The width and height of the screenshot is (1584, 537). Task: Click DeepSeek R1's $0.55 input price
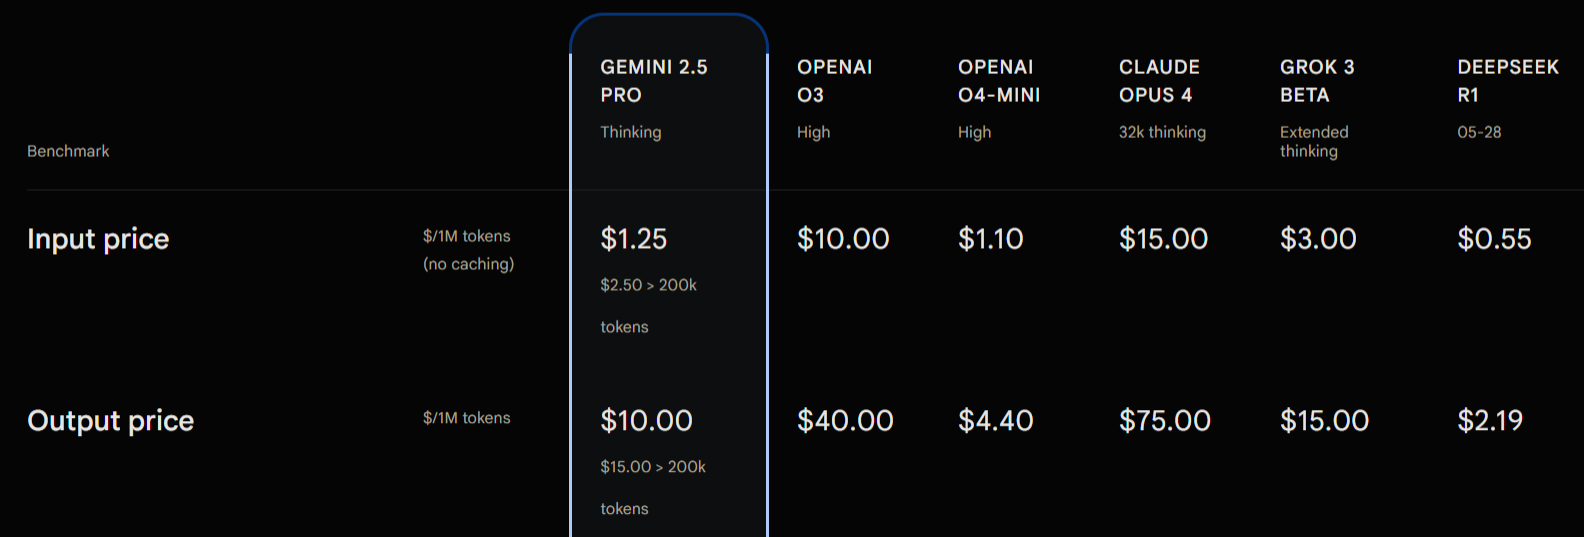[x=1494, y=239]
